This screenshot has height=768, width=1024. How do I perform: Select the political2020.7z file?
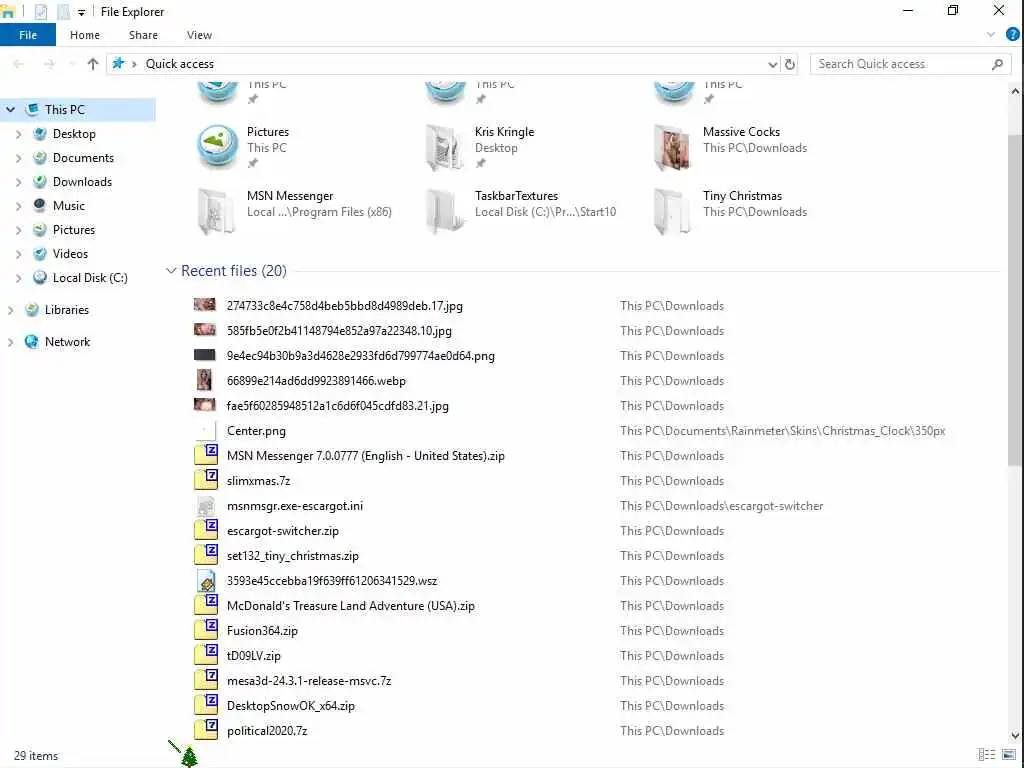pos(267,731)
